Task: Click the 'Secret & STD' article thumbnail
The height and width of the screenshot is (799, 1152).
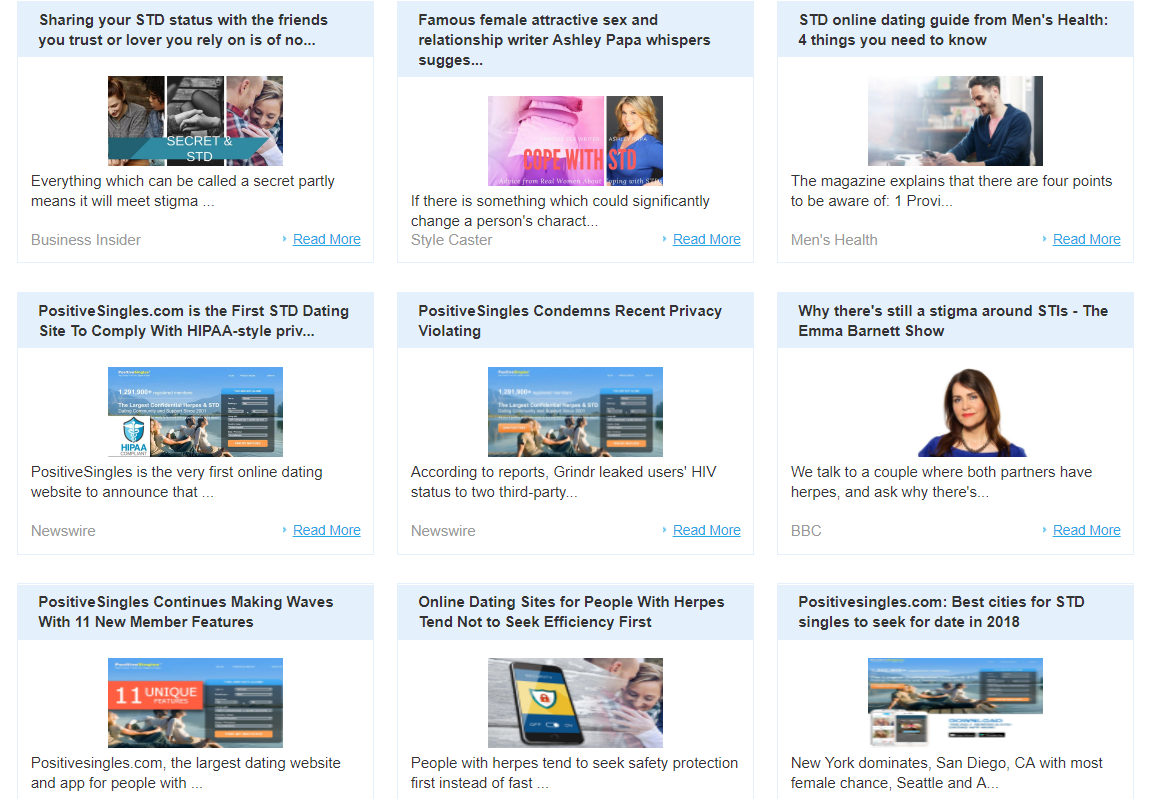Action: (x=195, y=121)
